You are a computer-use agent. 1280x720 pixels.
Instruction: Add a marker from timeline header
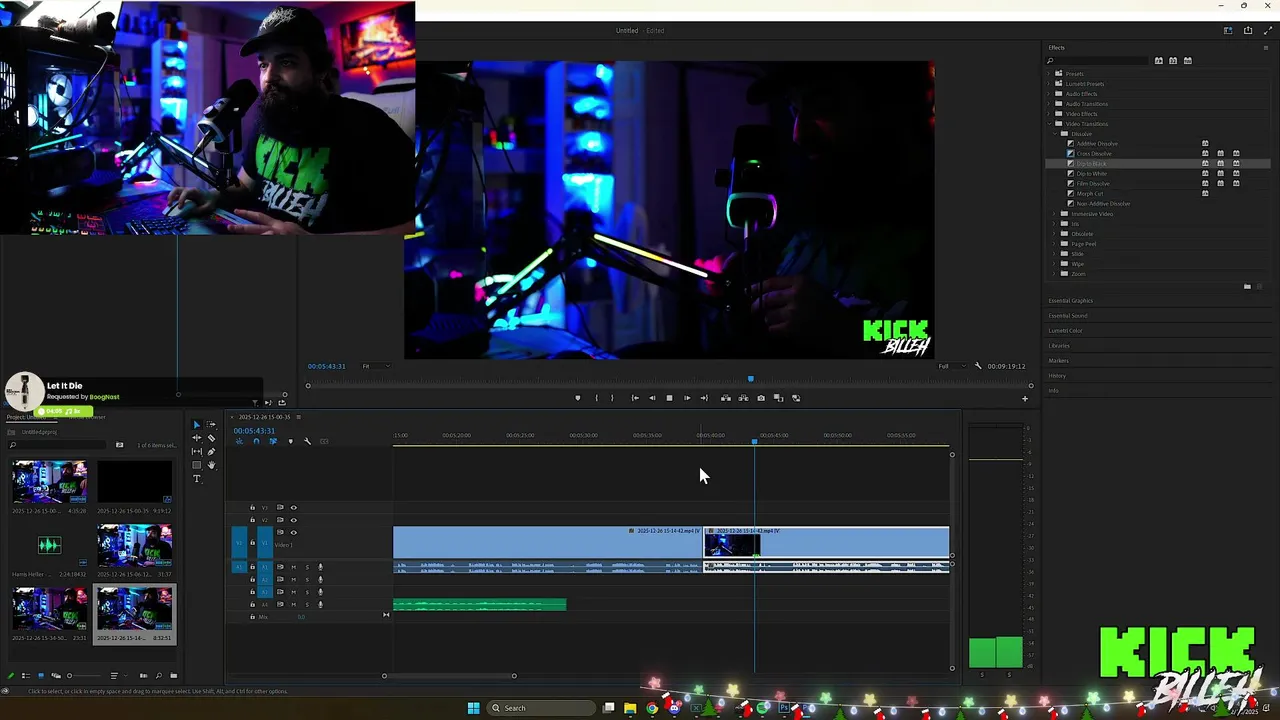click(x=291, y=441)
